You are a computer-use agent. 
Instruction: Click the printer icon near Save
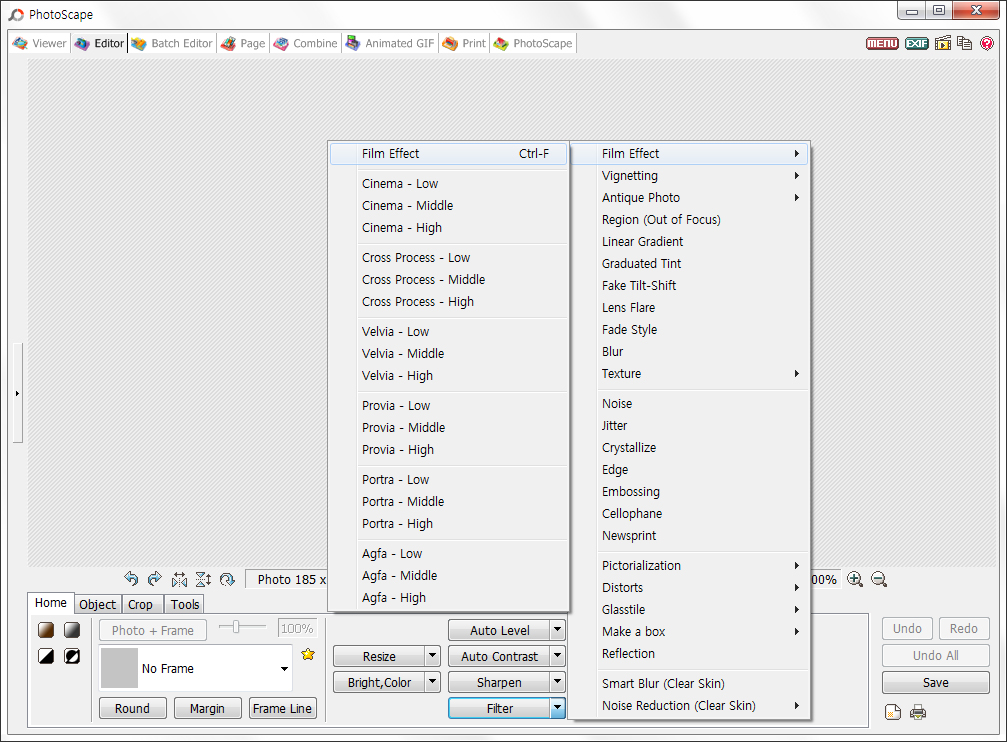click(x=918, y=712)
